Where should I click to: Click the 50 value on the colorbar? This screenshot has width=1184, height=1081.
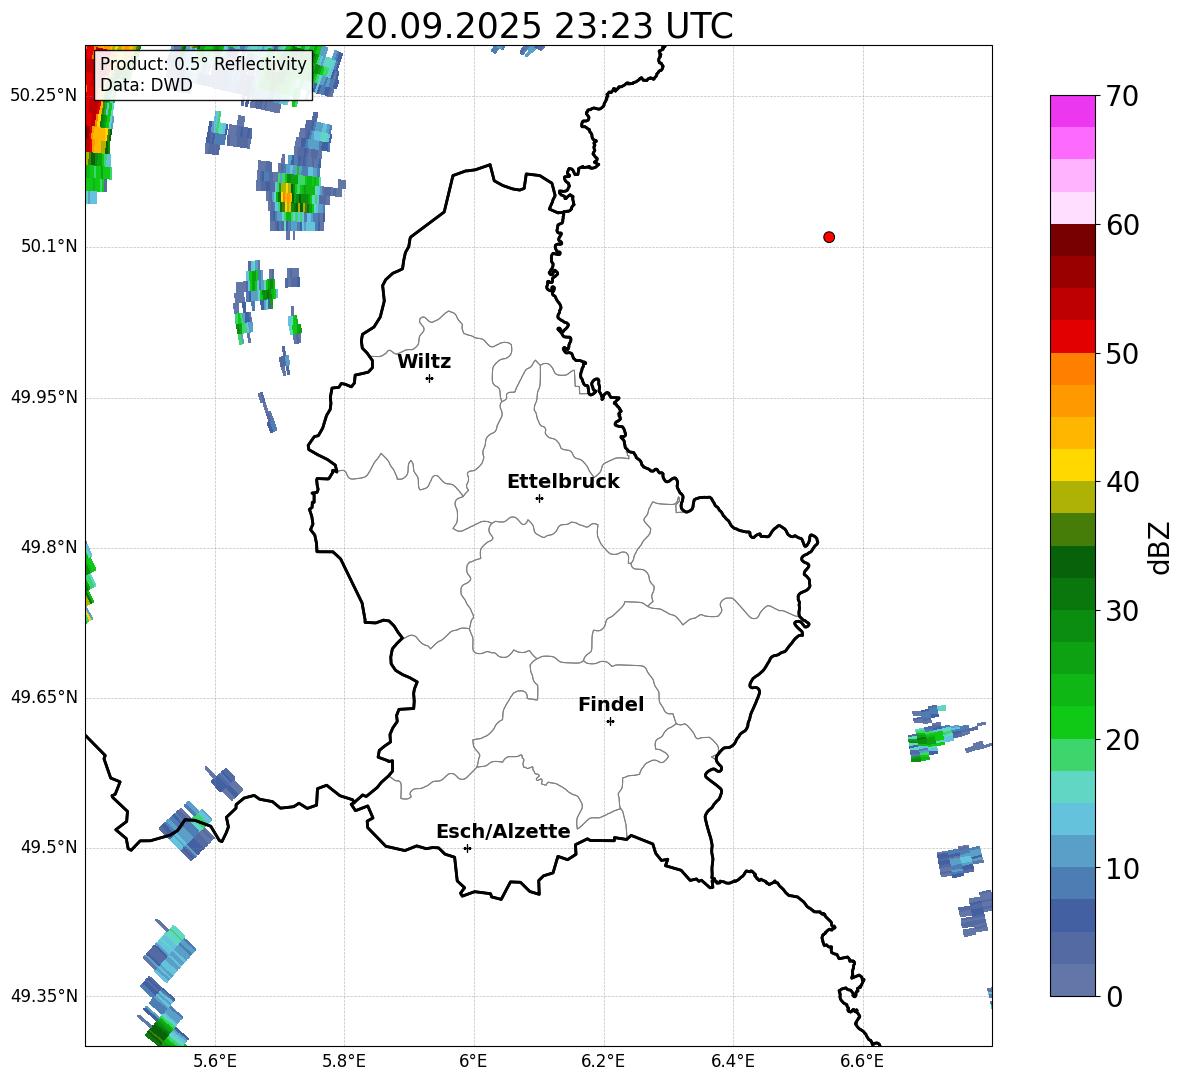1122,354
